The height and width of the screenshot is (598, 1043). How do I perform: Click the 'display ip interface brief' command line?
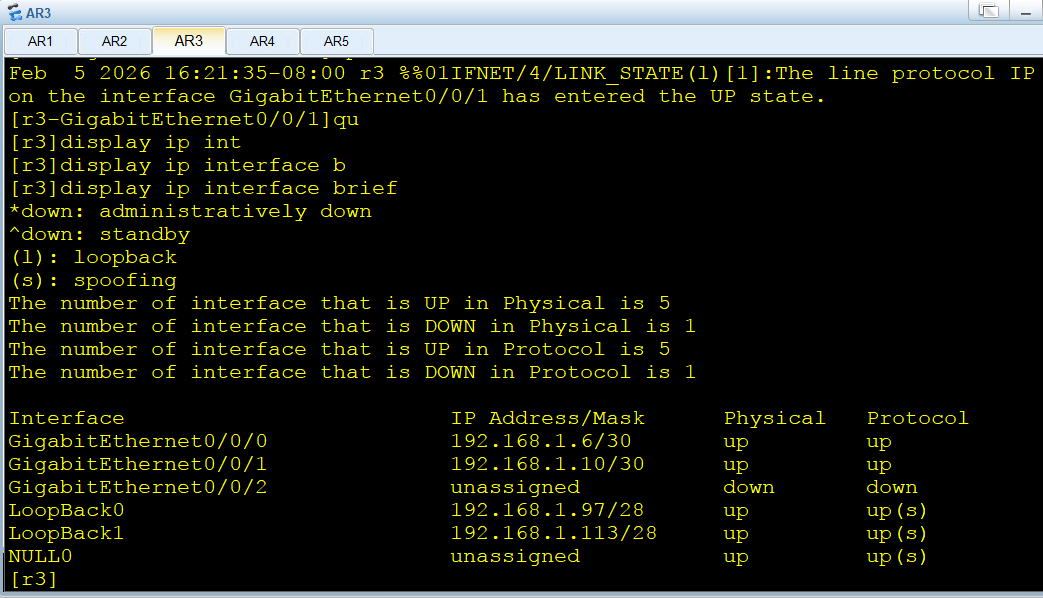click(x=204, y=188)
